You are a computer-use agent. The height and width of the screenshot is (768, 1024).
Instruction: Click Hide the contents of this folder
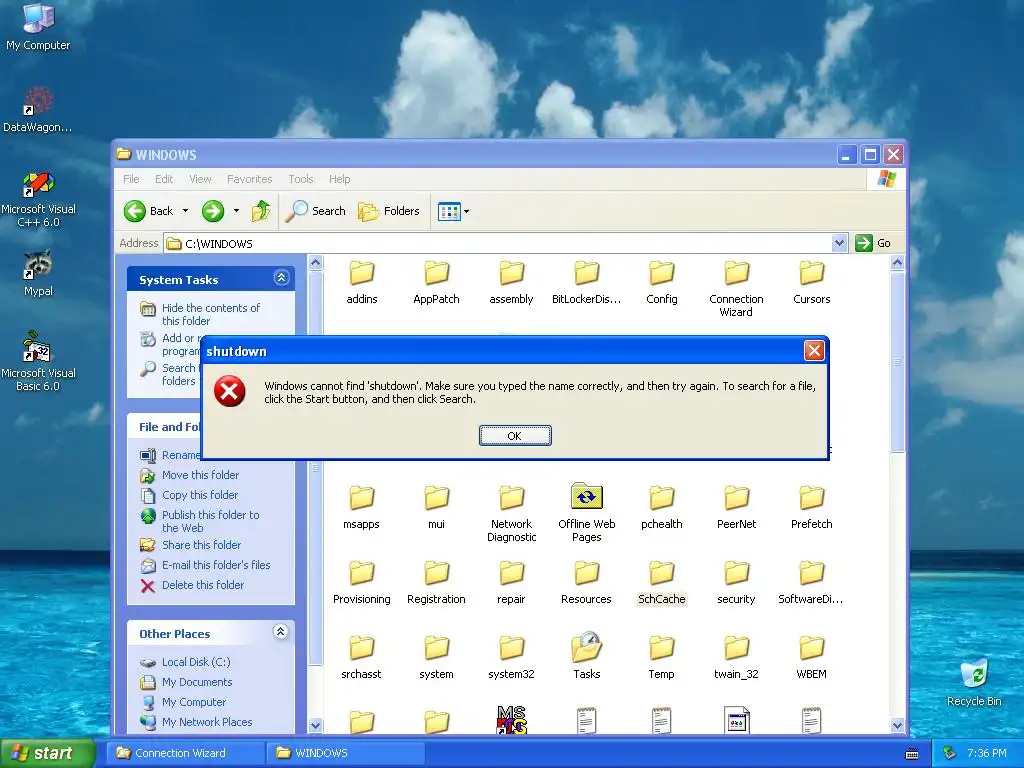pos(201,314)
